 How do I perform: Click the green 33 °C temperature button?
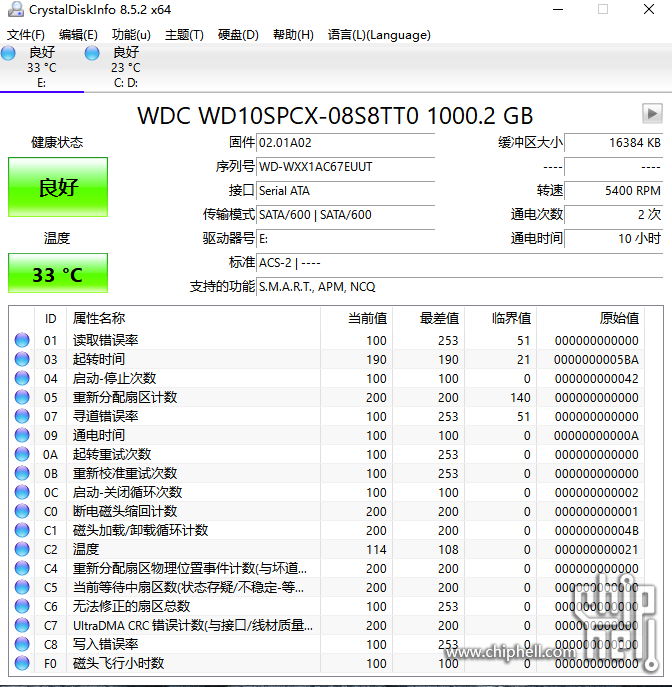[58, 273]
